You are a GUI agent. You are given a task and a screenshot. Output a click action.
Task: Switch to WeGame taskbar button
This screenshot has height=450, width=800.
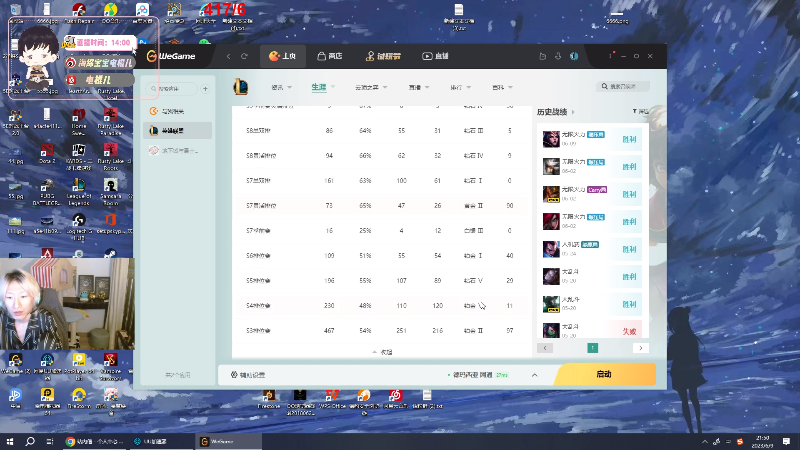coord(228,441)
